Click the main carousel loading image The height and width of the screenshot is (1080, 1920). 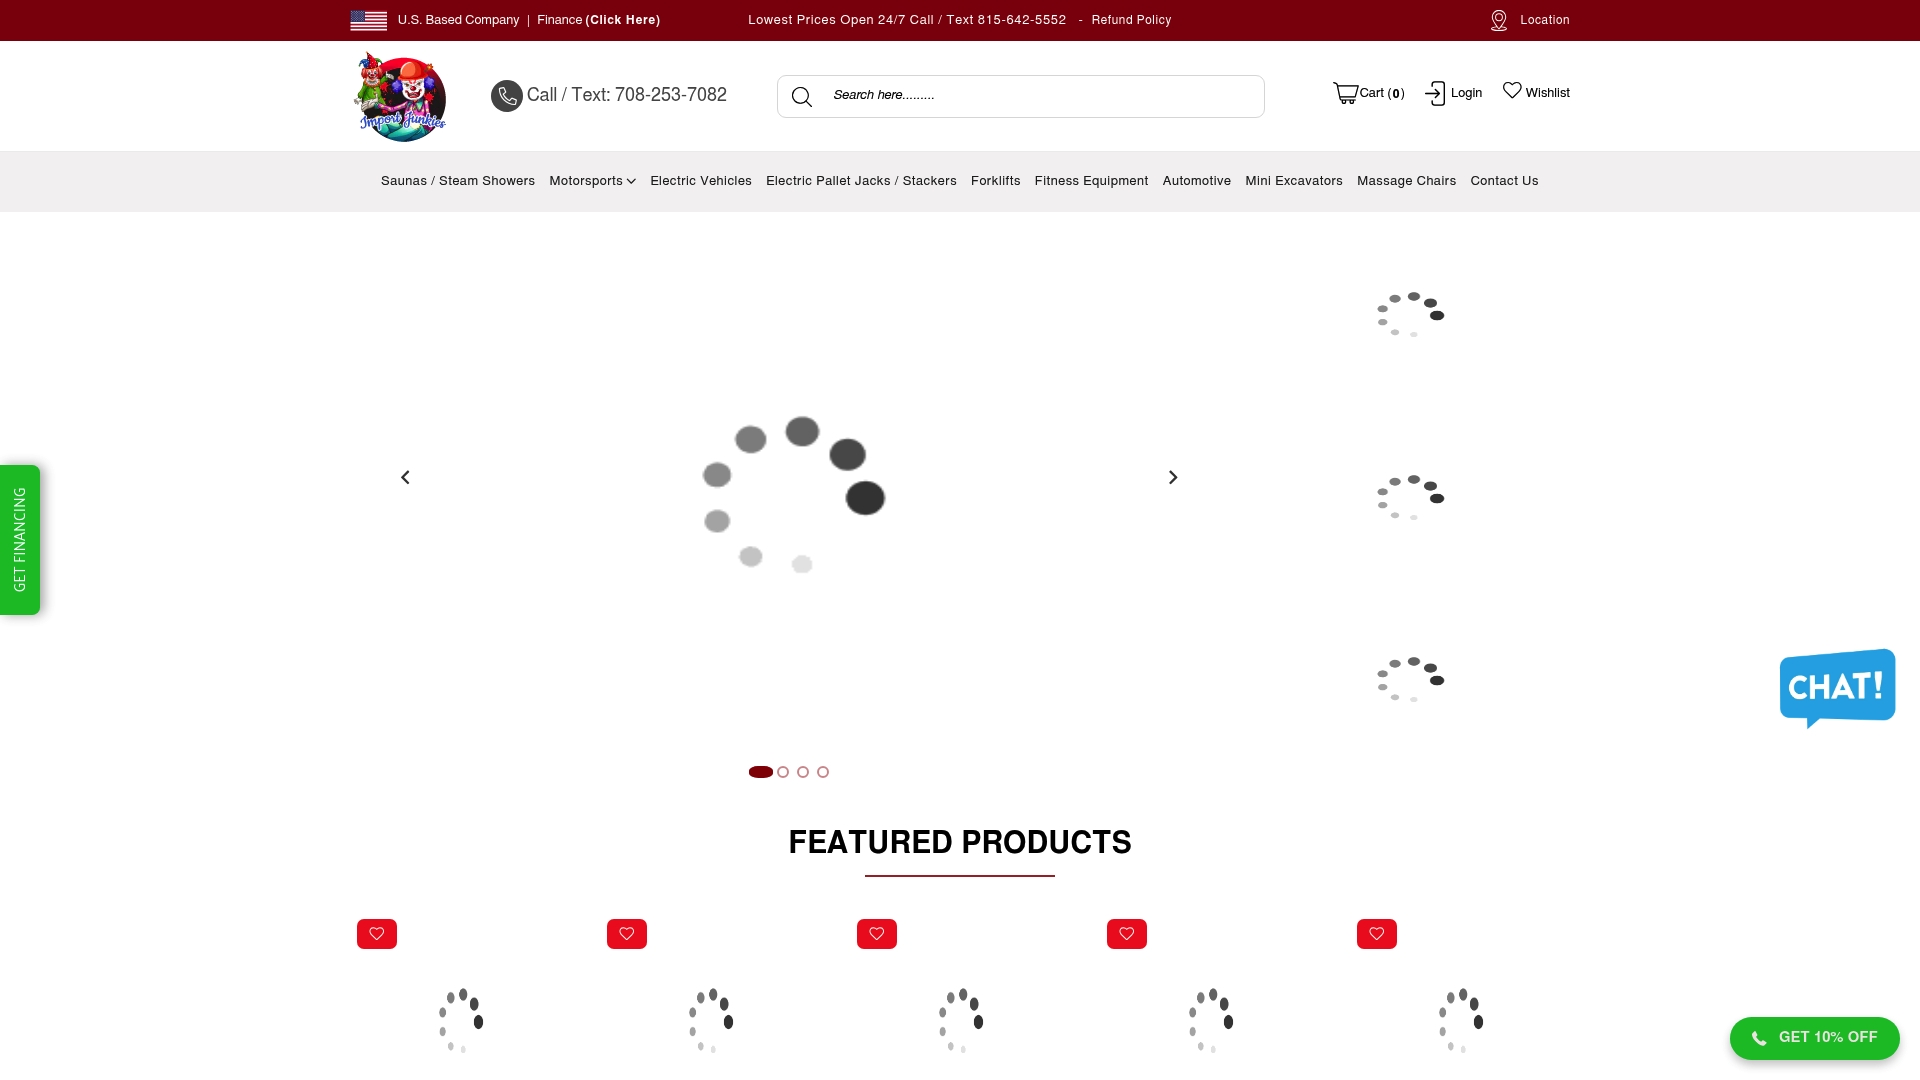tap(794, 494)
